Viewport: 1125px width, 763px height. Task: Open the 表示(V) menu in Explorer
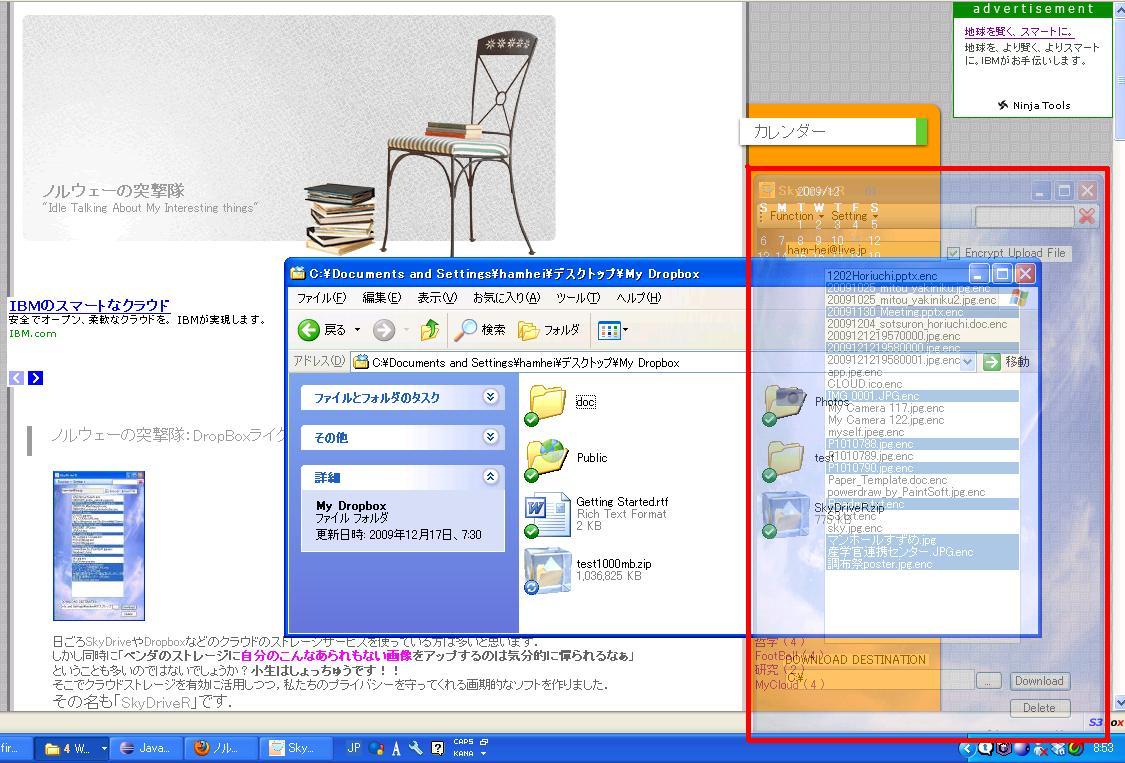point(437,297)
